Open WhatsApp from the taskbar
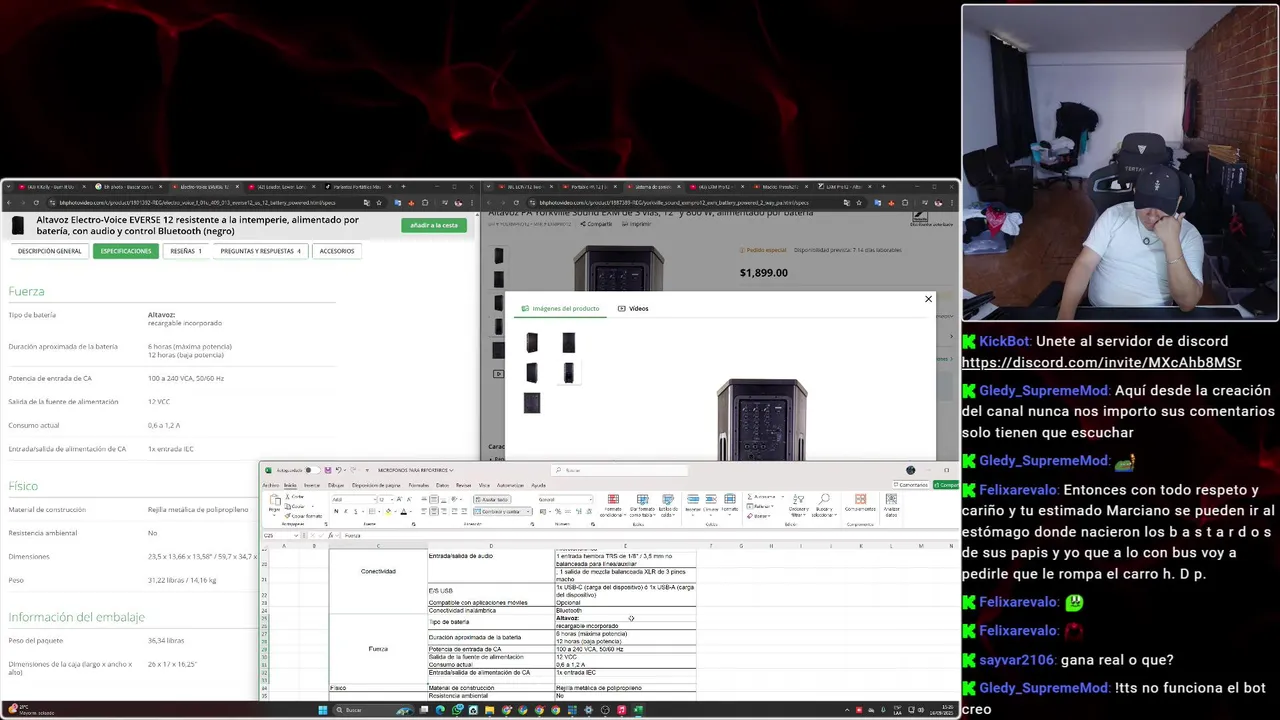 point(457,710)
